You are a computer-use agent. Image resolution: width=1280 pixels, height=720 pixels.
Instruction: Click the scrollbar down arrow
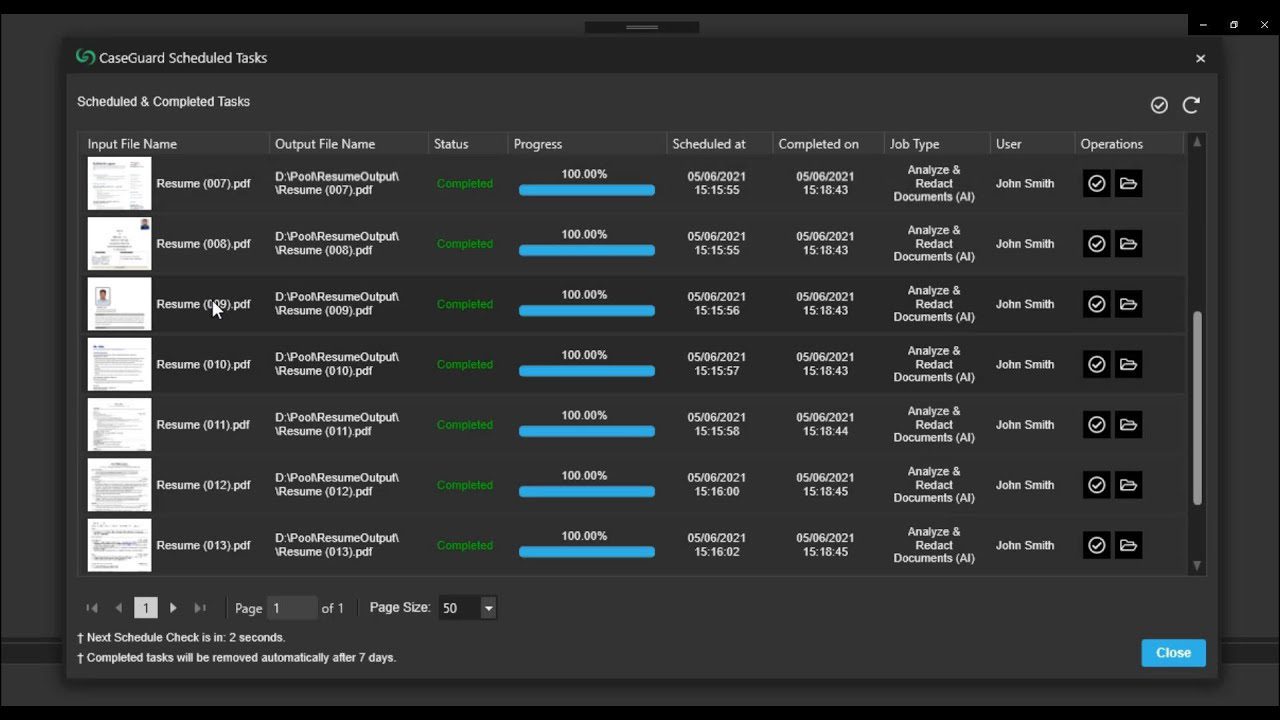tap(1197, 566)
